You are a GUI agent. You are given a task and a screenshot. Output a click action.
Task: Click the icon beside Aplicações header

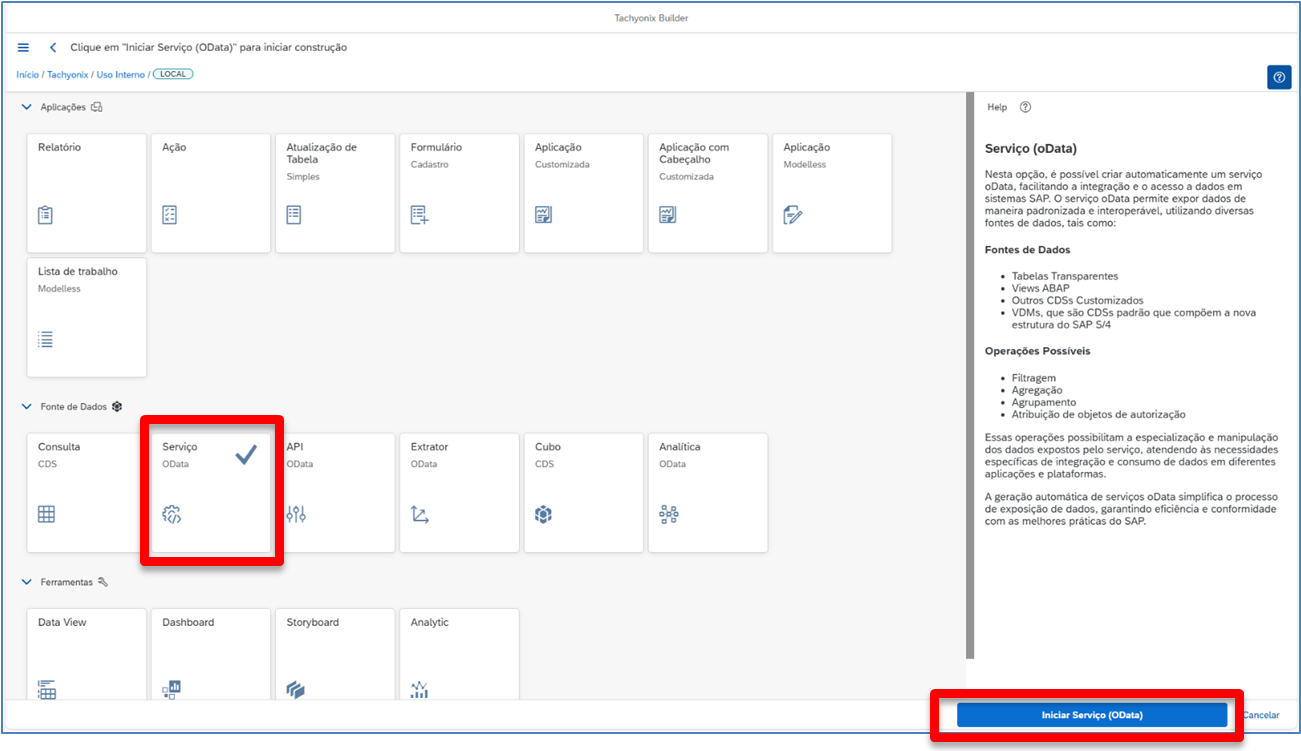coord(96,107)
